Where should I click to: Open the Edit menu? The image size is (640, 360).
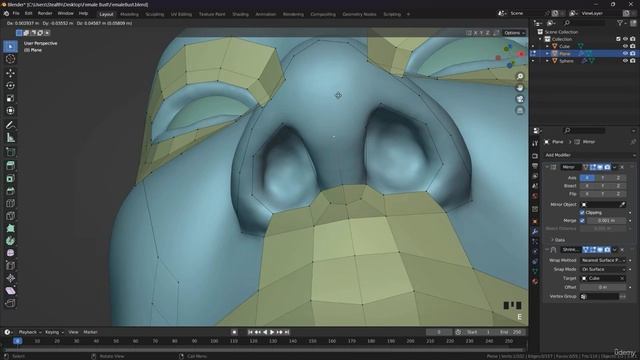pyautogui.click(x=28, y=13)
